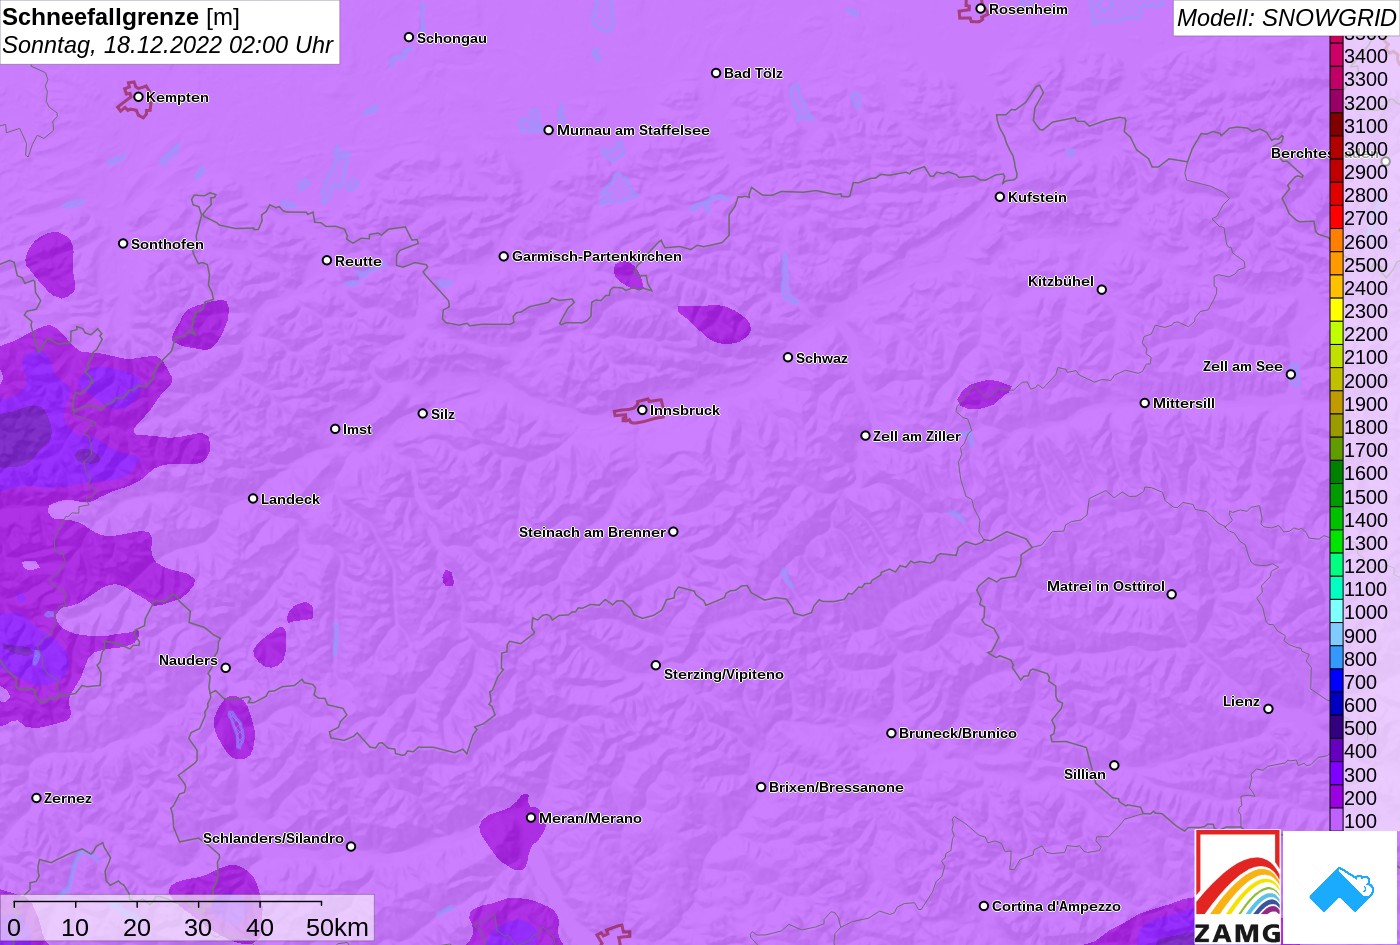Click the Kempten city marker dot
The image size is (1400, 945).
tap(139, 97)
